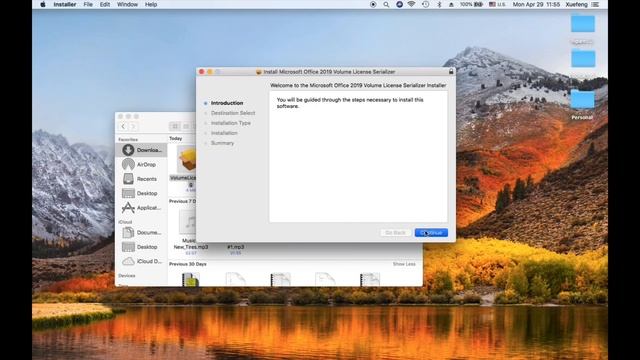Click the Finder back arrow button

[x=123, y=127]
